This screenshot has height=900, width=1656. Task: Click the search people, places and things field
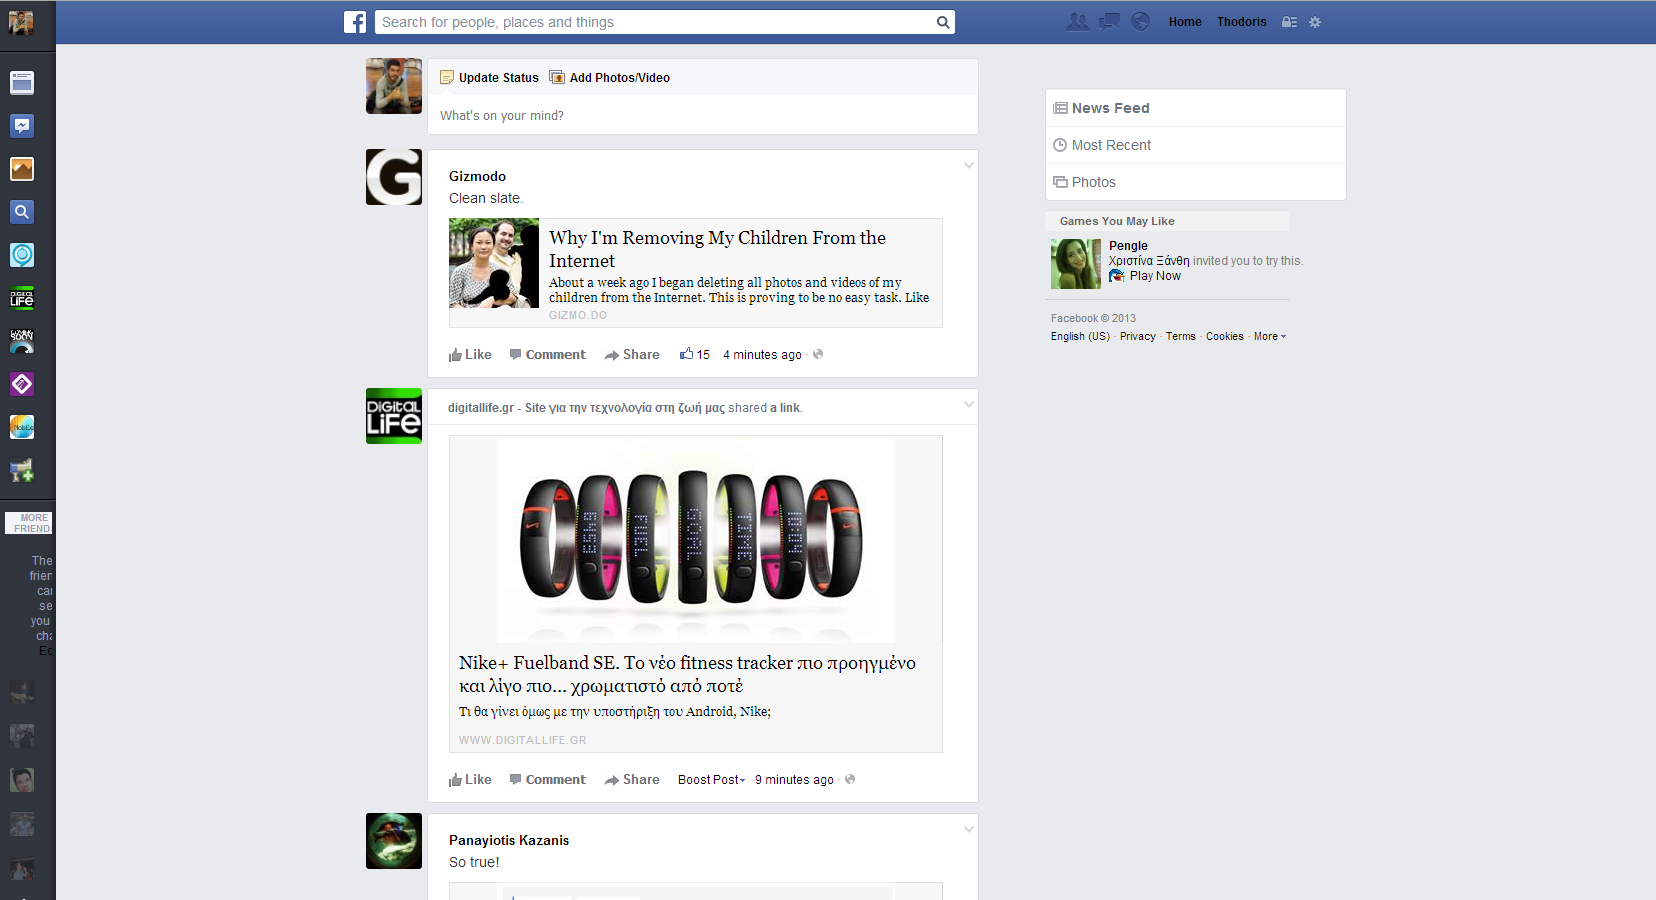pos(655,22)
